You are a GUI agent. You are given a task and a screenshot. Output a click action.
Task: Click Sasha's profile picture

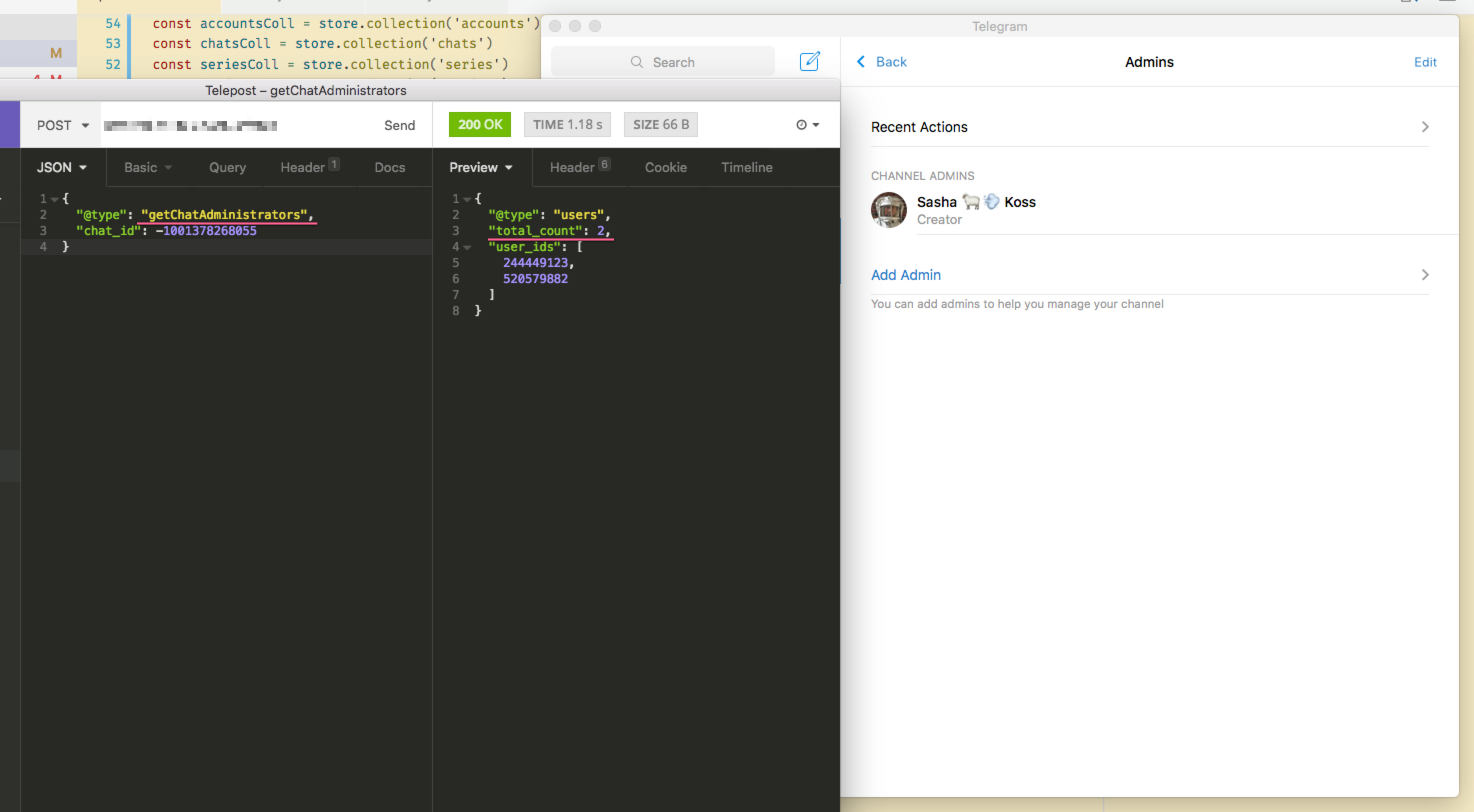888,210
